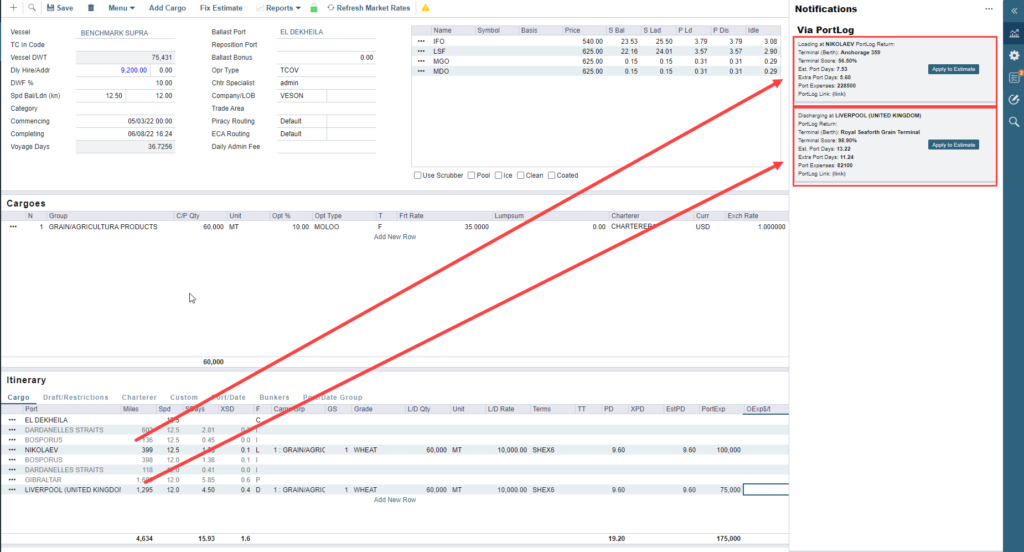Viewport: 1024px width, 552px height.
Task: Click Company/LOB field VESON
Action: pyautogui.click(x=302, y=95)
